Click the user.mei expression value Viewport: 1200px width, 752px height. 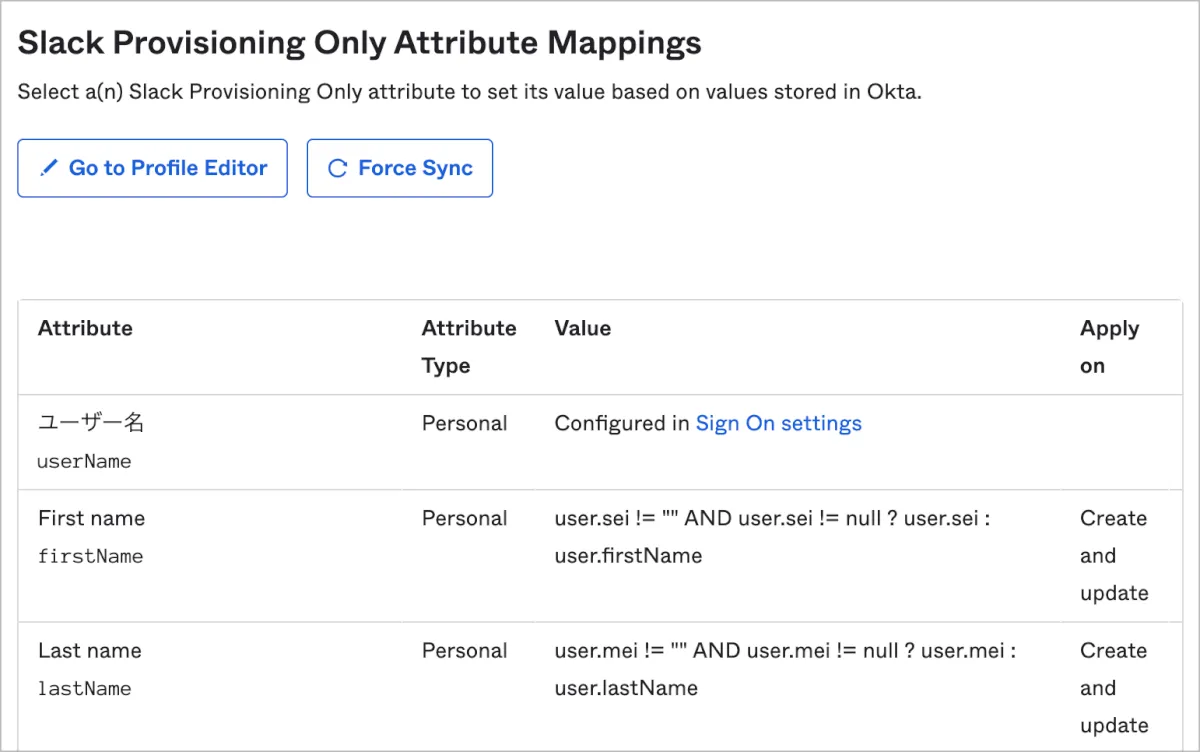(x=785, y=668)
